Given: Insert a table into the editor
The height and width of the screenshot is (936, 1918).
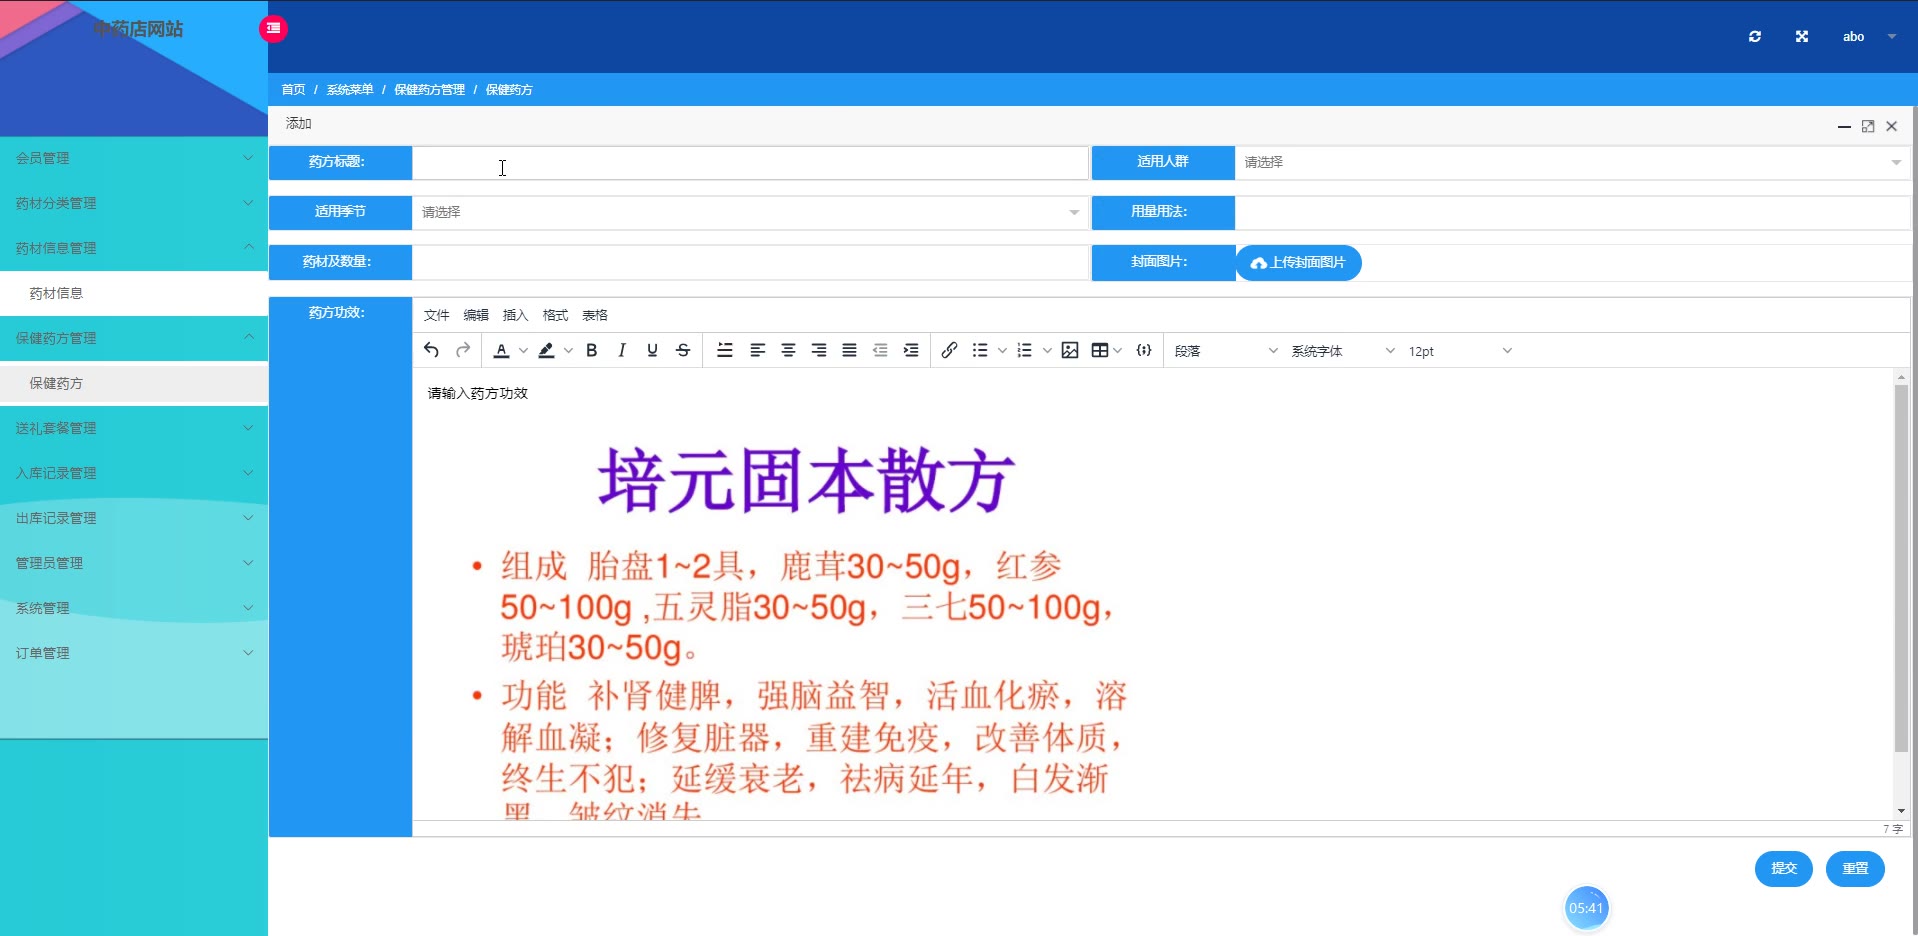Looking at the screenshot, I should pyautogui.click(x=1100, y=350).
